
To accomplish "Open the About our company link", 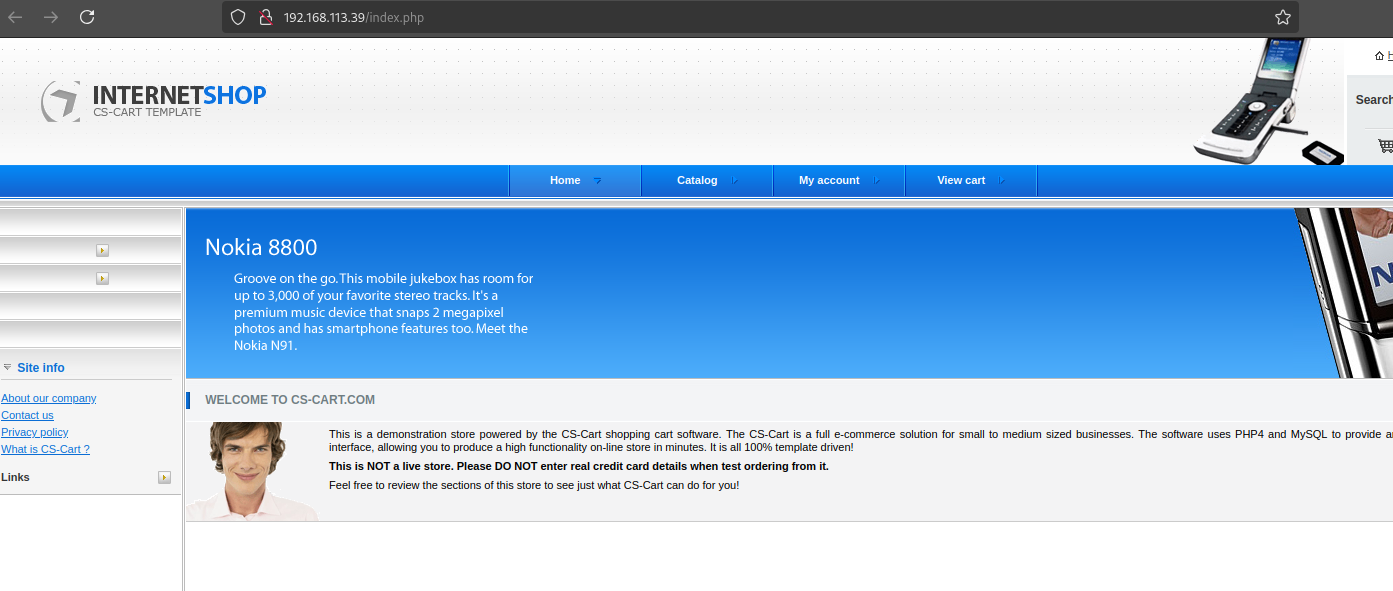I will point(49,398).
